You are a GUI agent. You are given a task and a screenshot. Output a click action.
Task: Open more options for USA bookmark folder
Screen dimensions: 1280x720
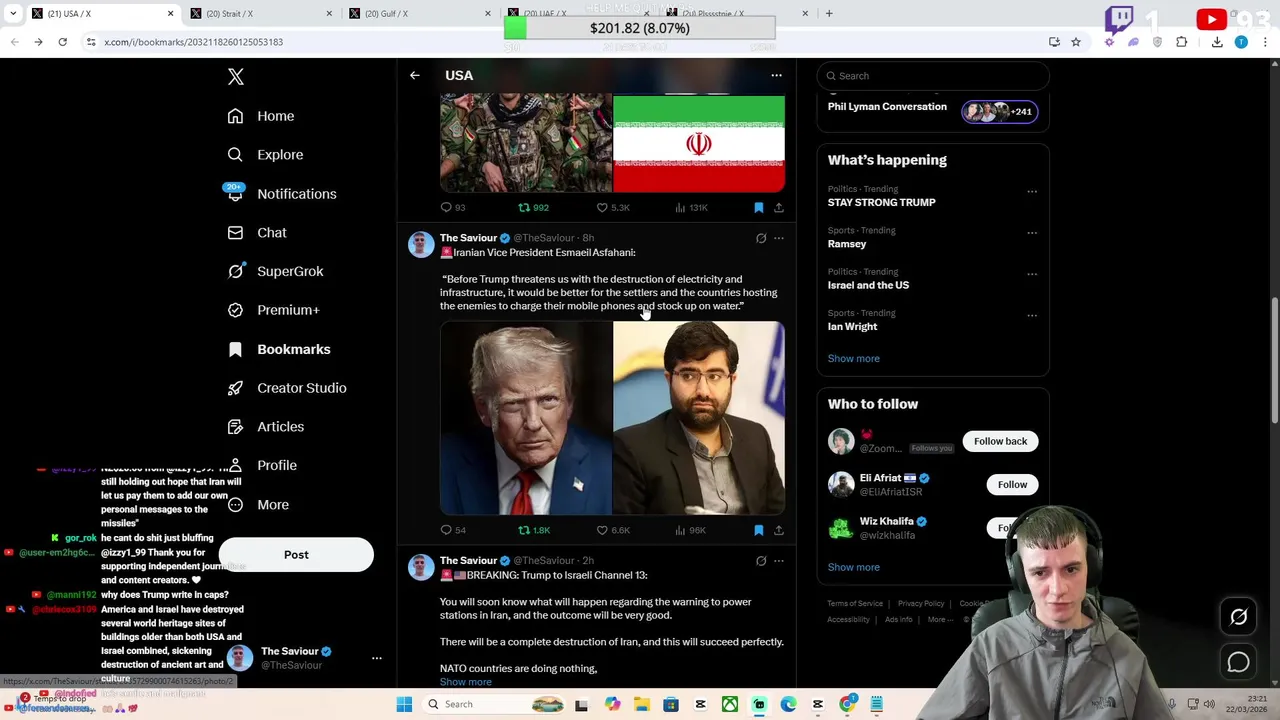(x=776, y=76)
